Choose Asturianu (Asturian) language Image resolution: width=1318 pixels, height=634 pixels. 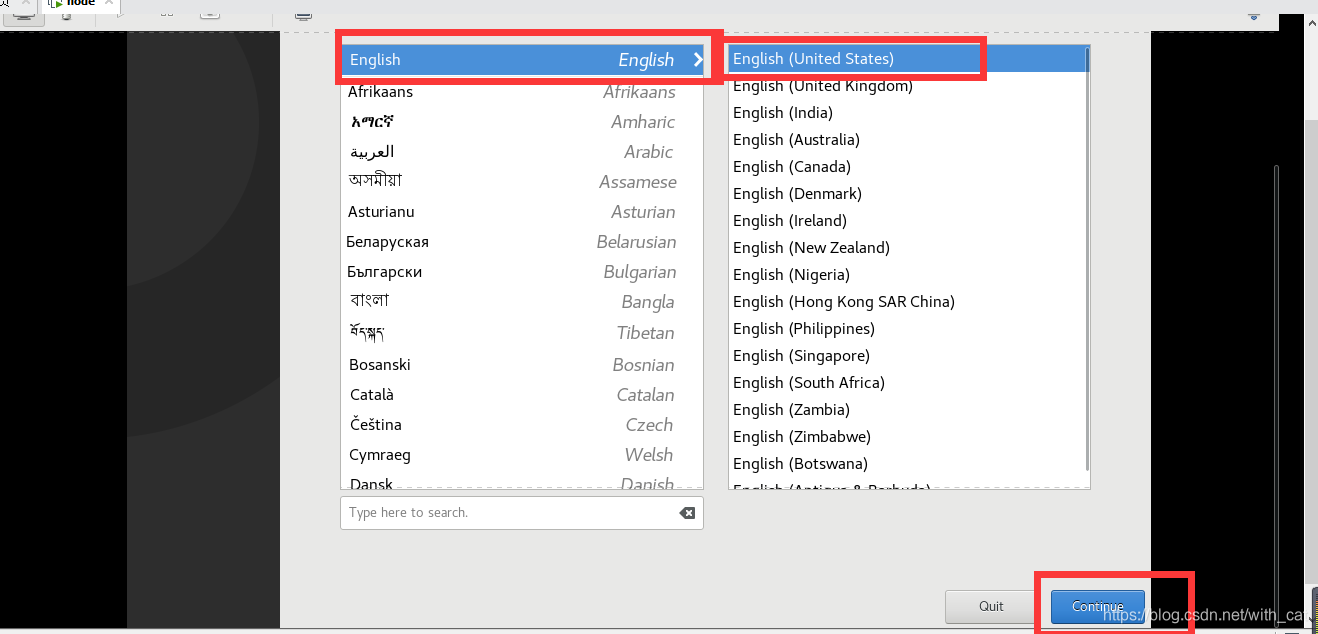pyautogui.click(x=522, y=212)
